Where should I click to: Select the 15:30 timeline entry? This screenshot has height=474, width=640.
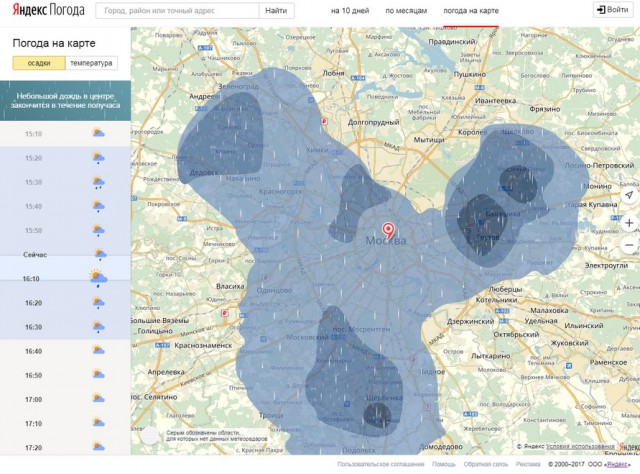[65, 182]
